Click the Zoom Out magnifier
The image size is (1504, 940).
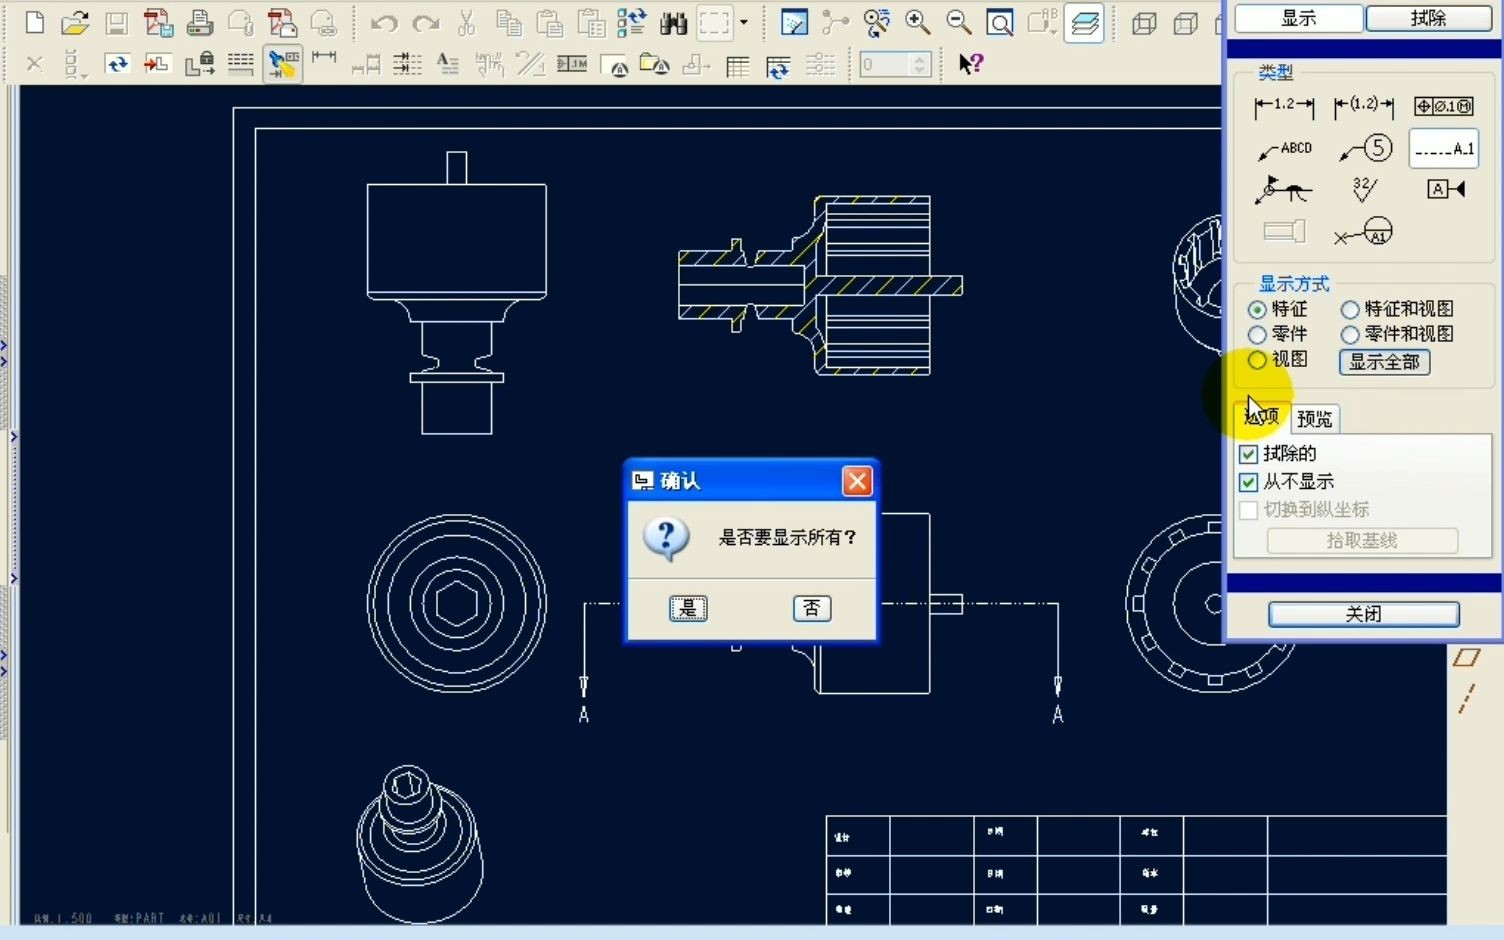pos(958,22)
